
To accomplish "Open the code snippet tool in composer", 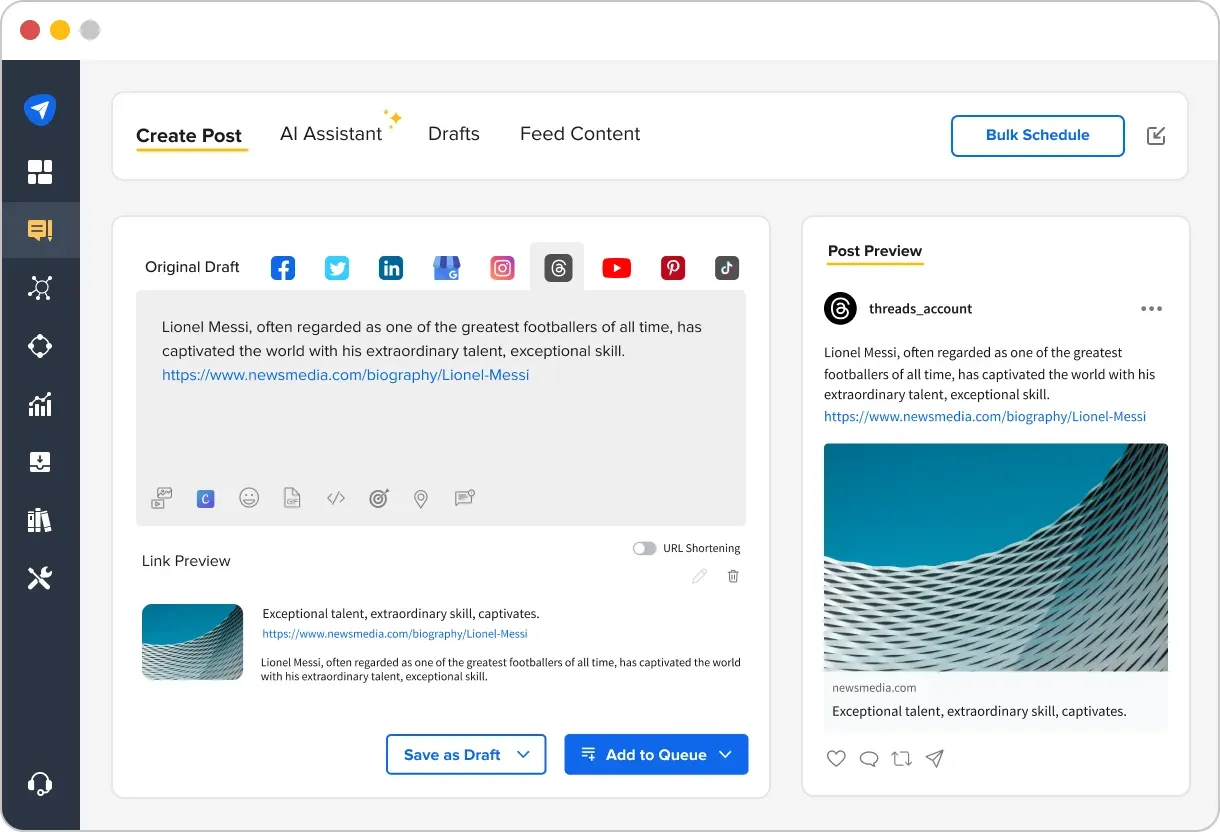I will pyautogui.click(x=335, y=498).
